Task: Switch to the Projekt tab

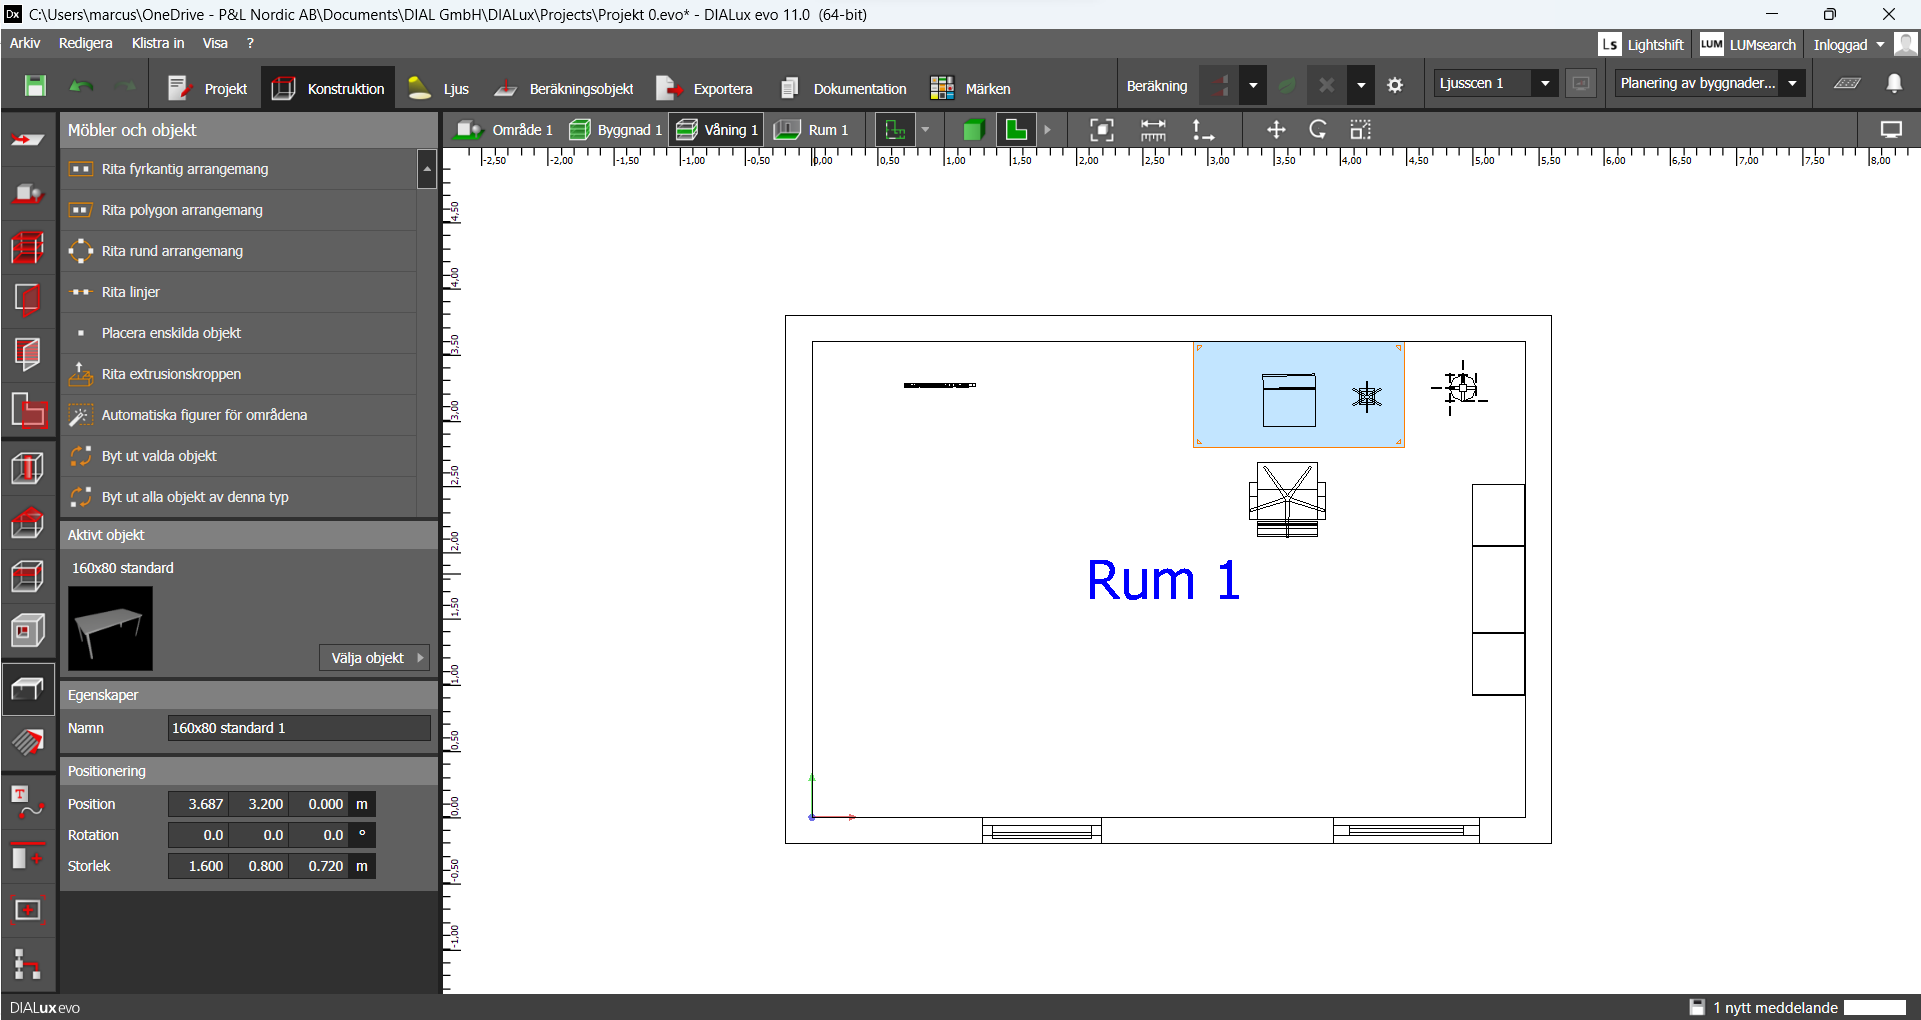Action: (207, 88)
